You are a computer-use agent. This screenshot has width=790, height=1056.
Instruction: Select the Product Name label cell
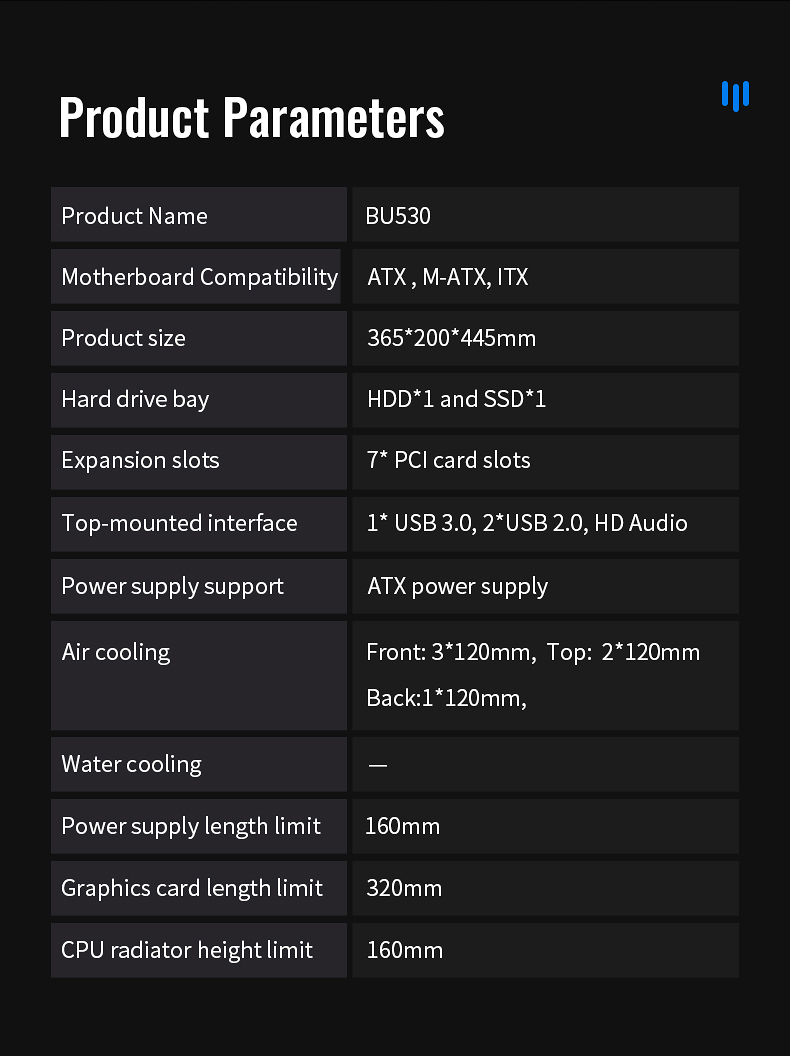[199, 215]
